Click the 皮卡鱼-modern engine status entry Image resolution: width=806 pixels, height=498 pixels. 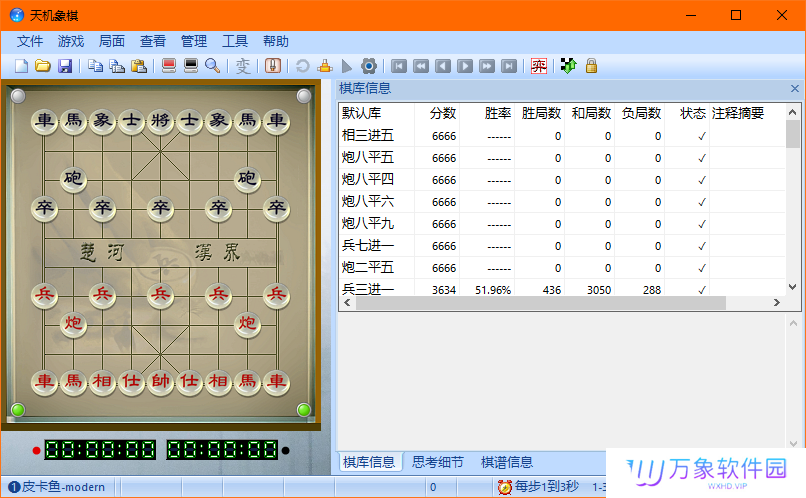pos(57,487)
